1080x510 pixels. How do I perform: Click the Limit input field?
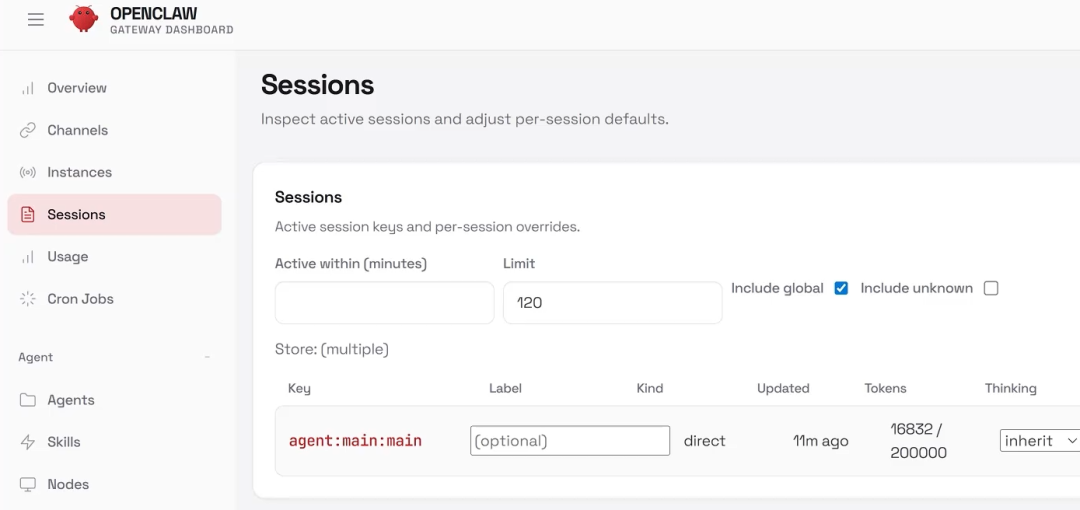tap(612, 302)
